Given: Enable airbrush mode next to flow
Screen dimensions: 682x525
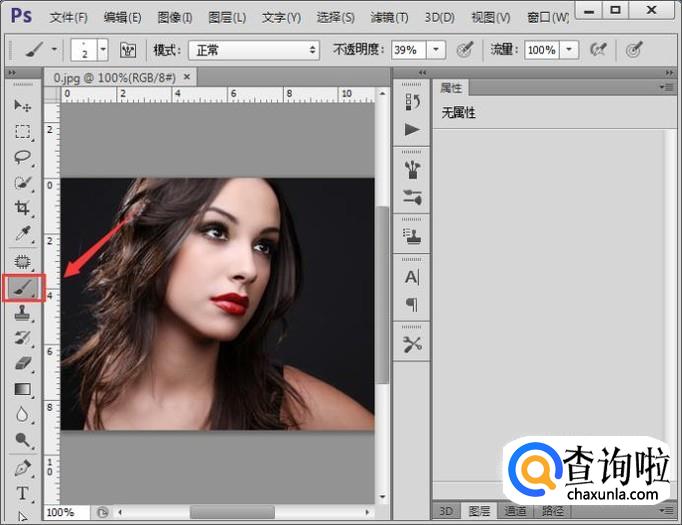Looking at the screenshot, I should (599, 49).
